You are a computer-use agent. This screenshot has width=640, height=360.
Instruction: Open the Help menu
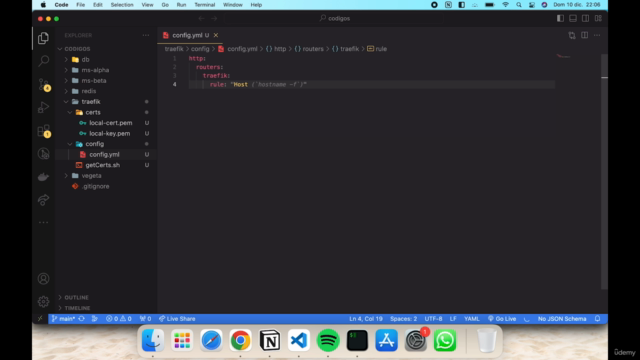coord(256,5)
